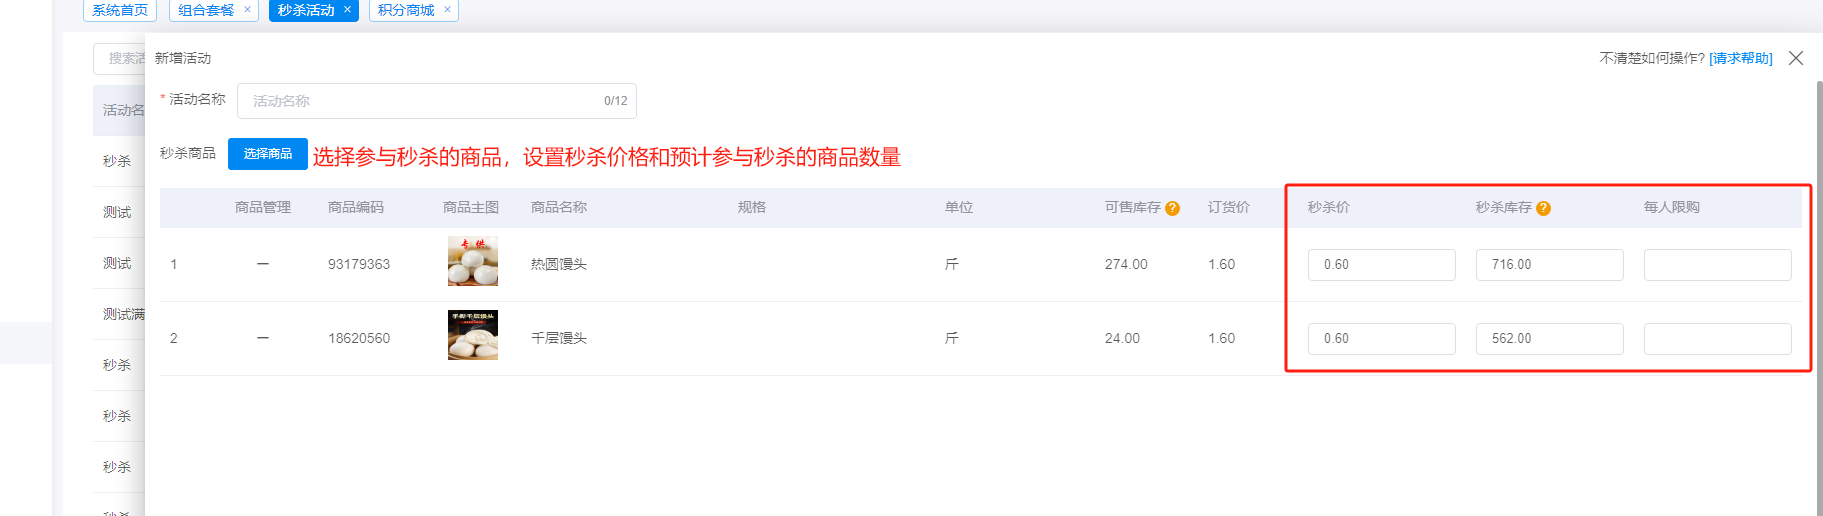The image size is (1823, 516).
Task: Click the 可售库存 help question-mark icon
Action: pyautogui.click(x=1172, y=208)
